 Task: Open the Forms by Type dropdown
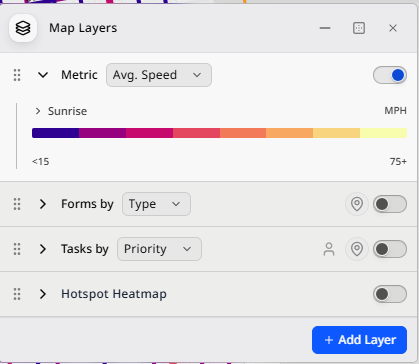pos(156,204)
